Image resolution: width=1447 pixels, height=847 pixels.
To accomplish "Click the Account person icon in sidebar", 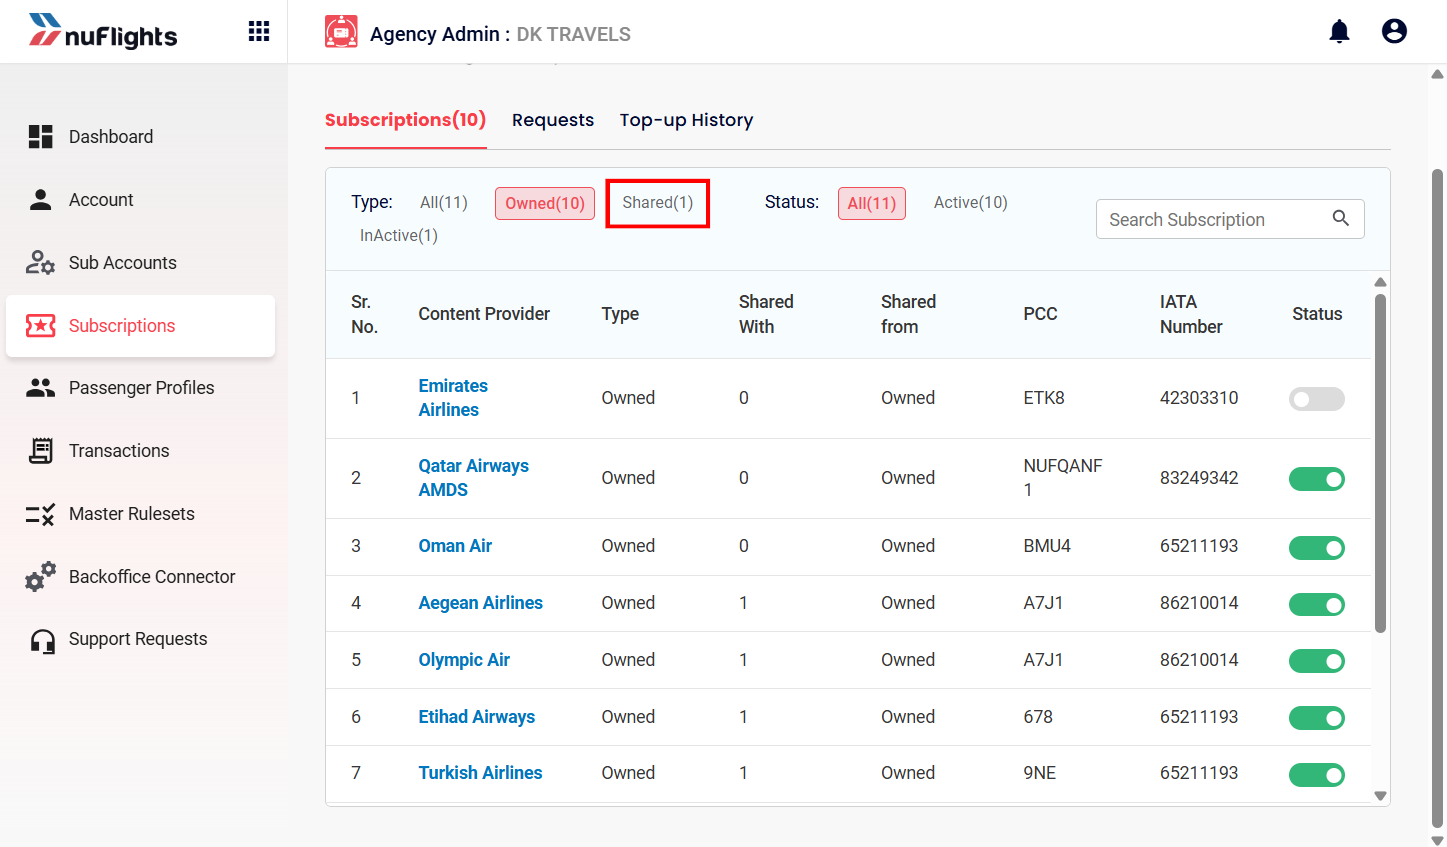I will 40,200.
